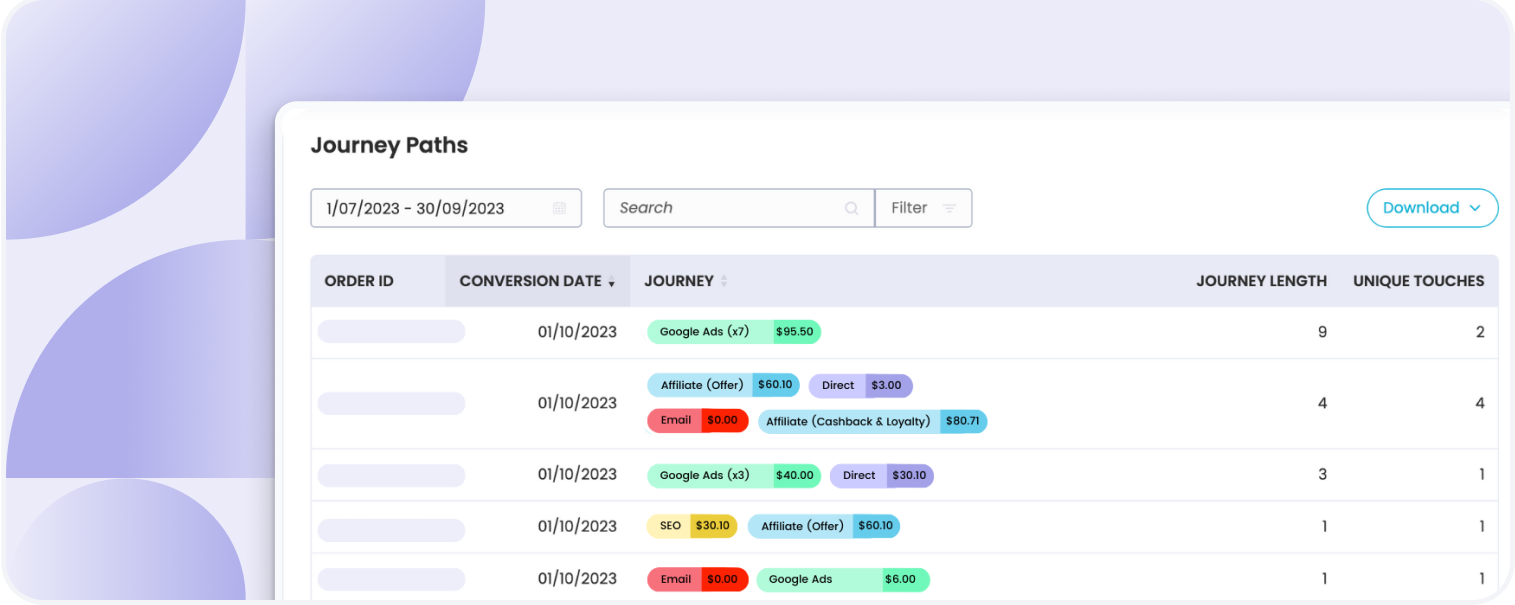1515x605 pixels.
Task: Click the Google Ads $6.00 tag
Action: (842, 579)
